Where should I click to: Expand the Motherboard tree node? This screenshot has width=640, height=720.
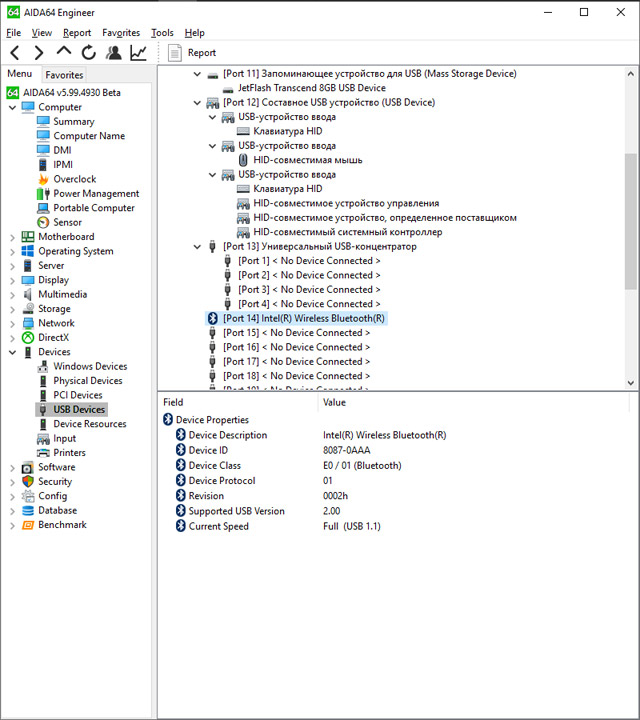click(x=12, y=237)
